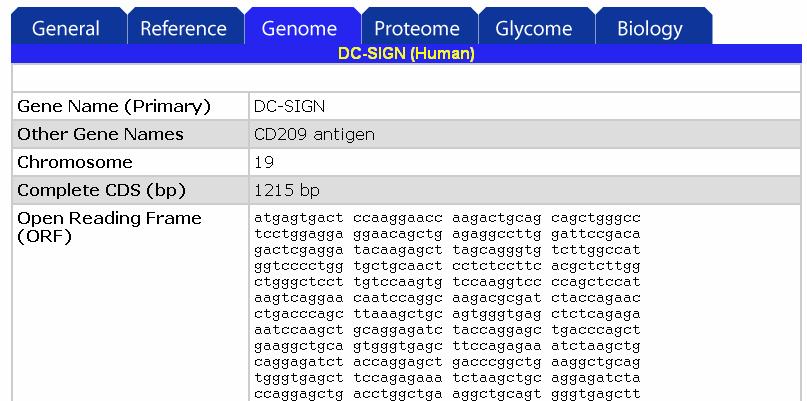This screenshot has height=401, width=807.
Task: Click sequence block cagctgggcc in first row
Action: [595, 218]
